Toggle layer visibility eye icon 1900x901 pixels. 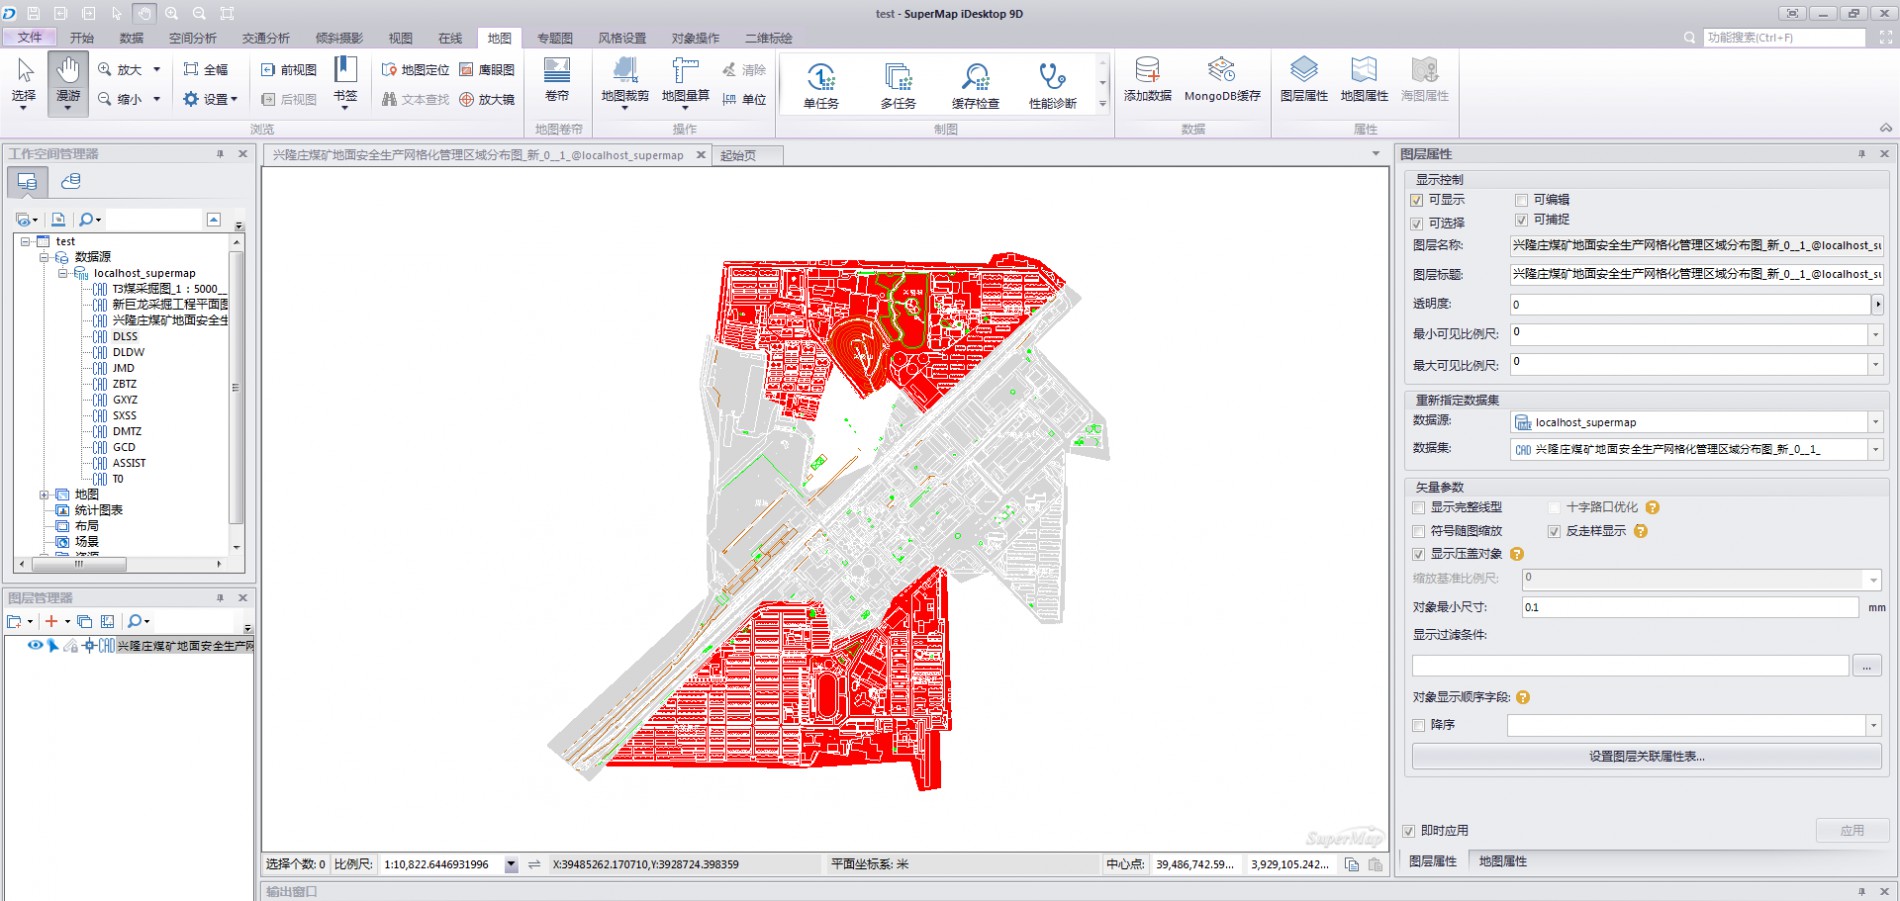(35, 645)
